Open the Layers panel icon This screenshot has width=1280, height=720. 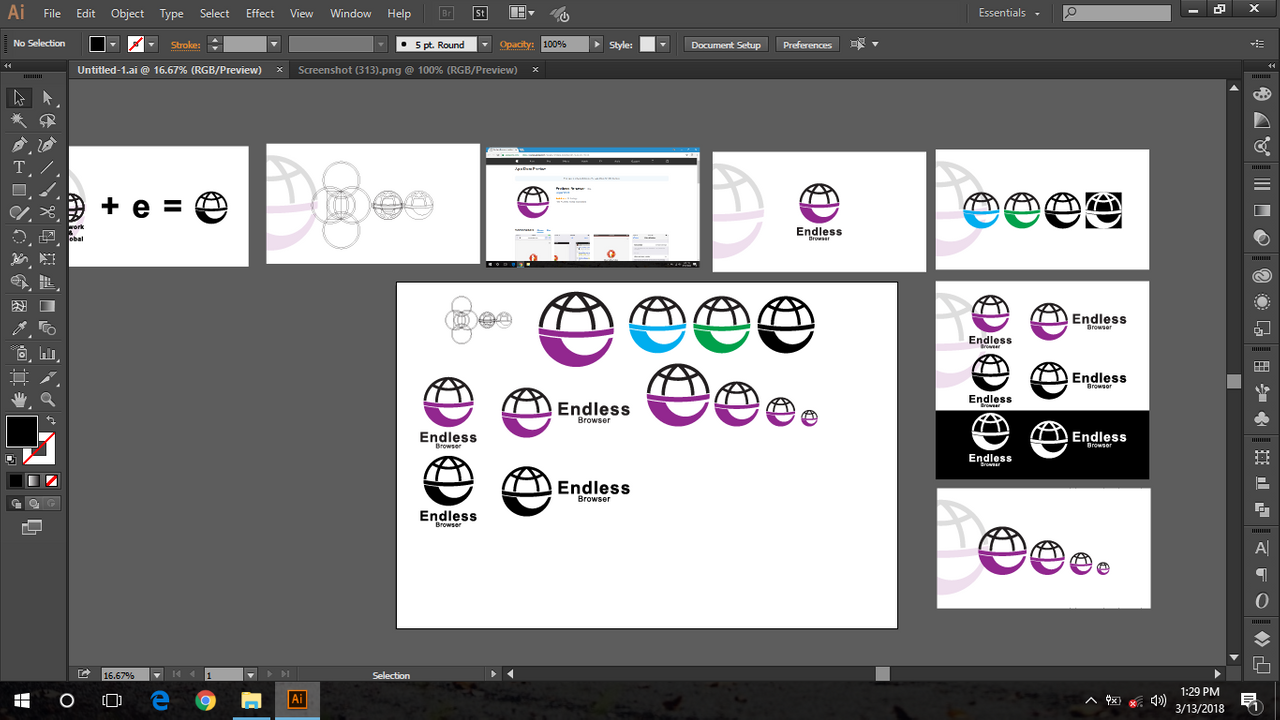click(x=1262, y=639)
